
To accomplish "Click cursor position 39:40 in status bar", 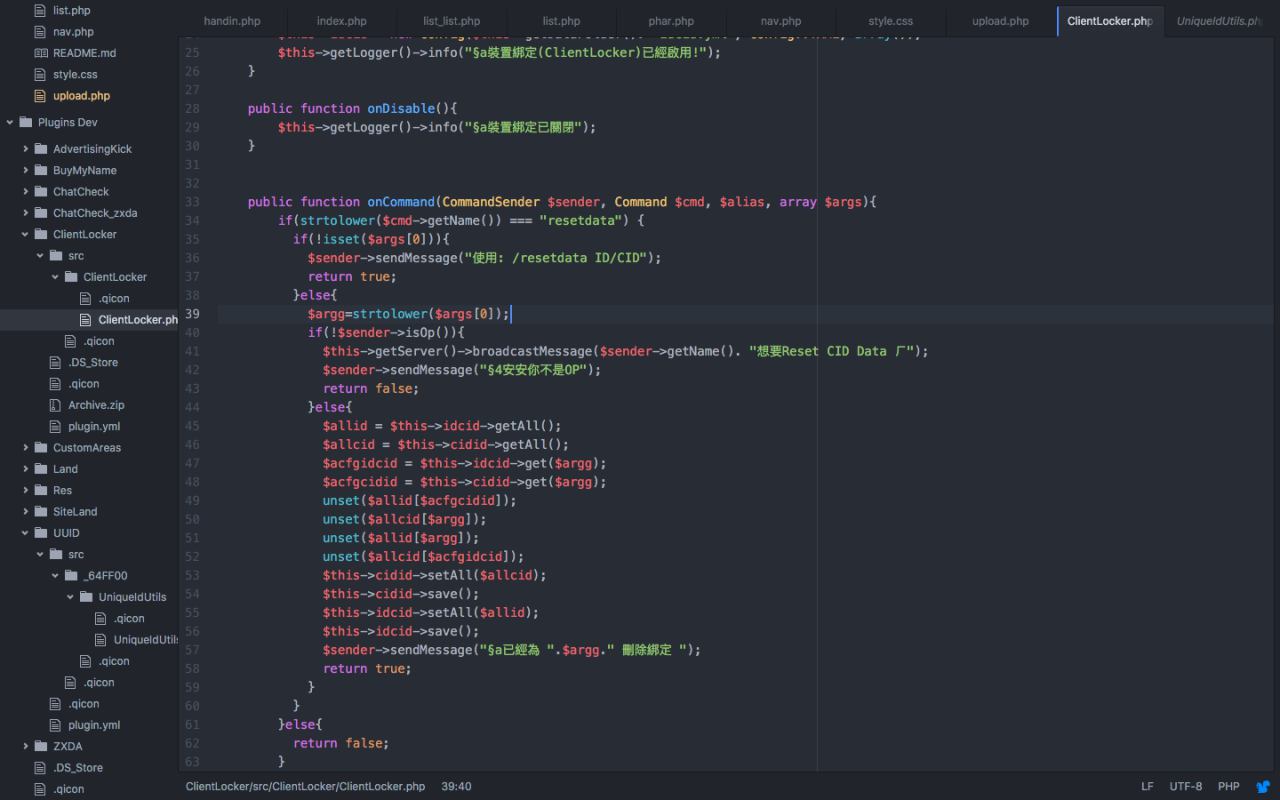I will 456,787.
